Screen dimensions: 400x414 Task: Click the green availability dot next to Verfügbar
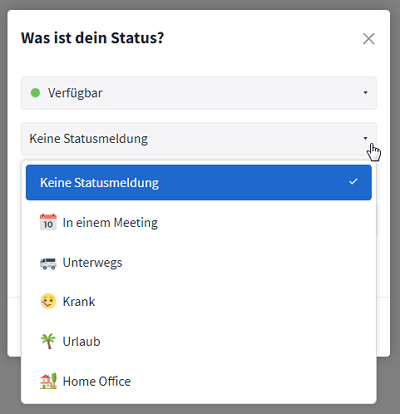[35, 93]
